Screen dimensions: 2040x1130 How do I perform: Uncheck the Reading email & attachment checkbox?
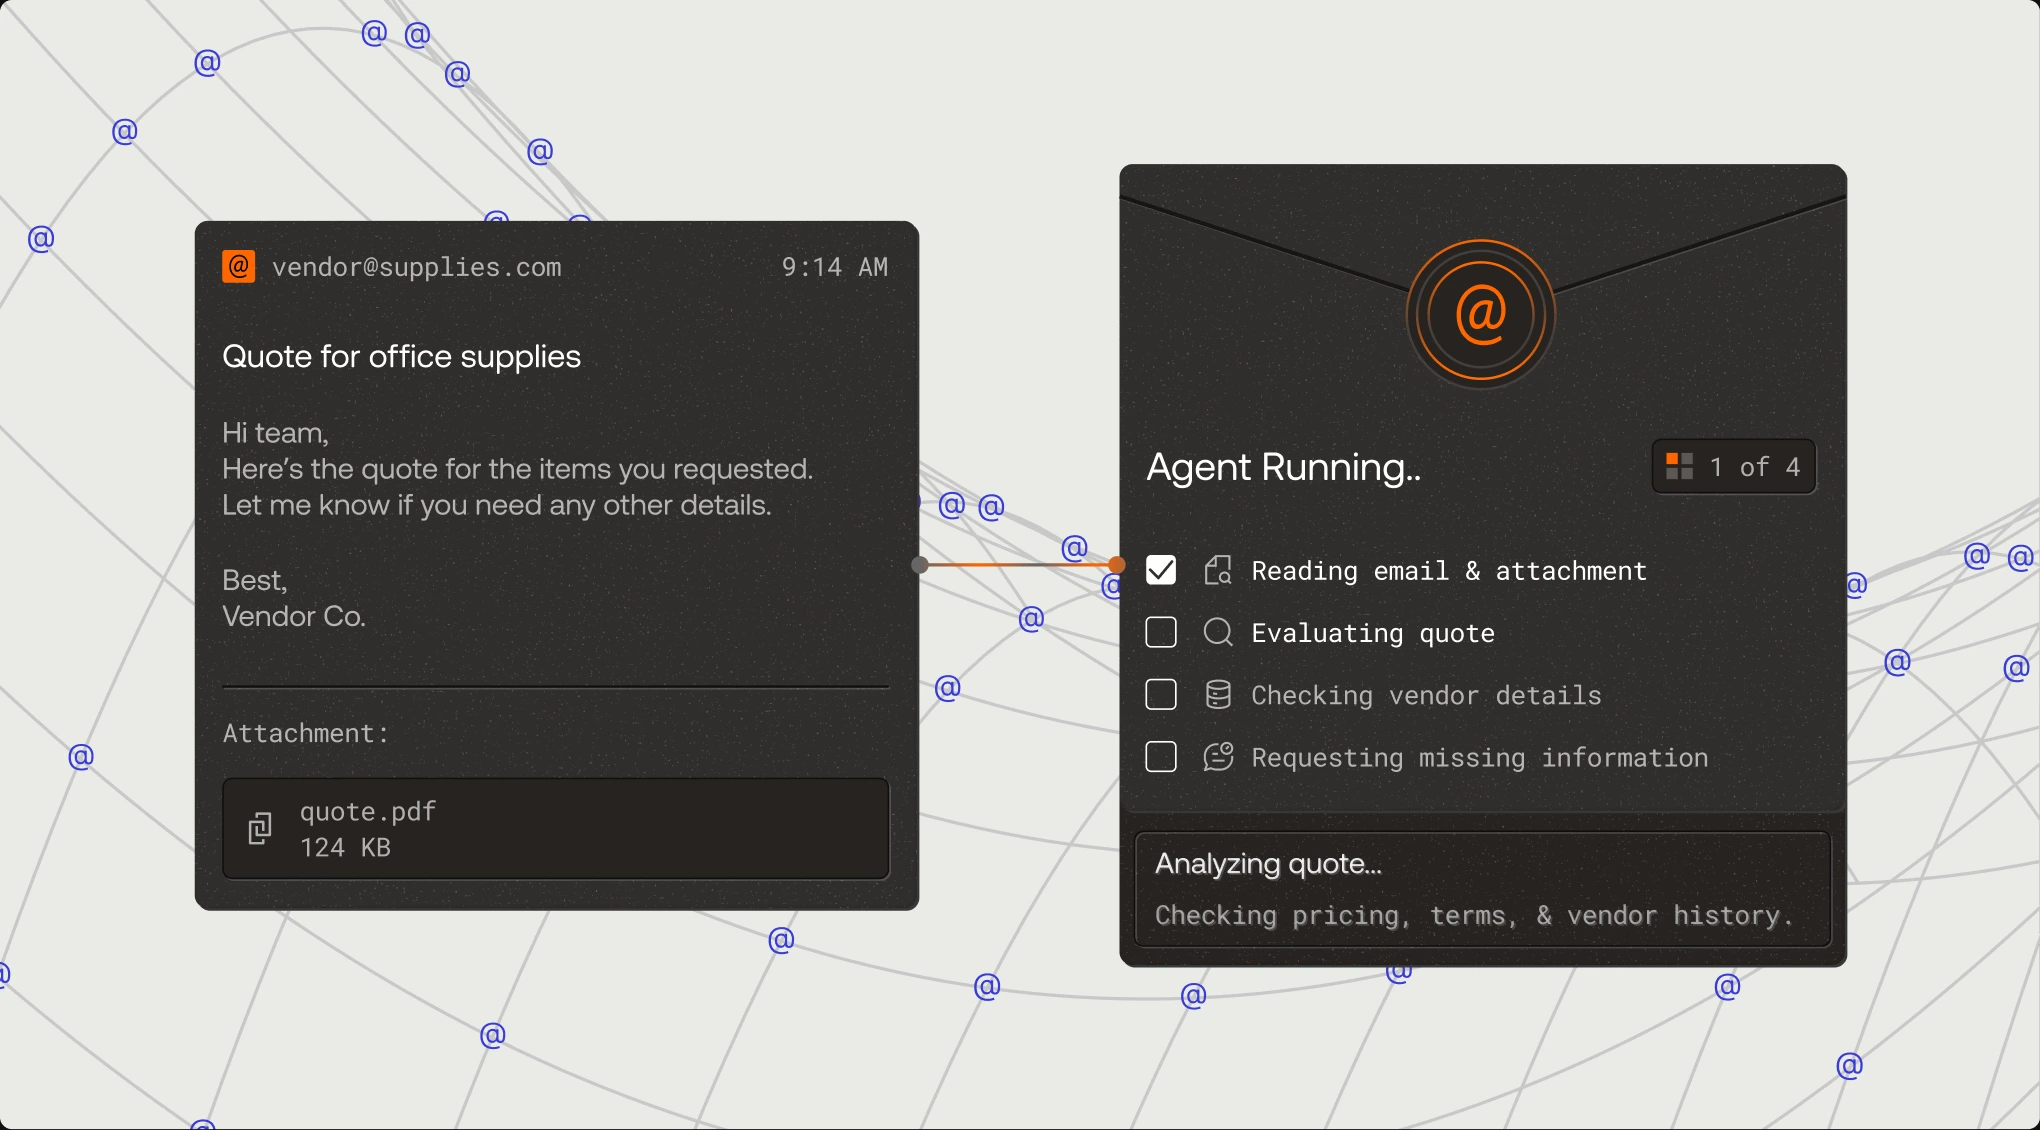(x=1161, y=570)
